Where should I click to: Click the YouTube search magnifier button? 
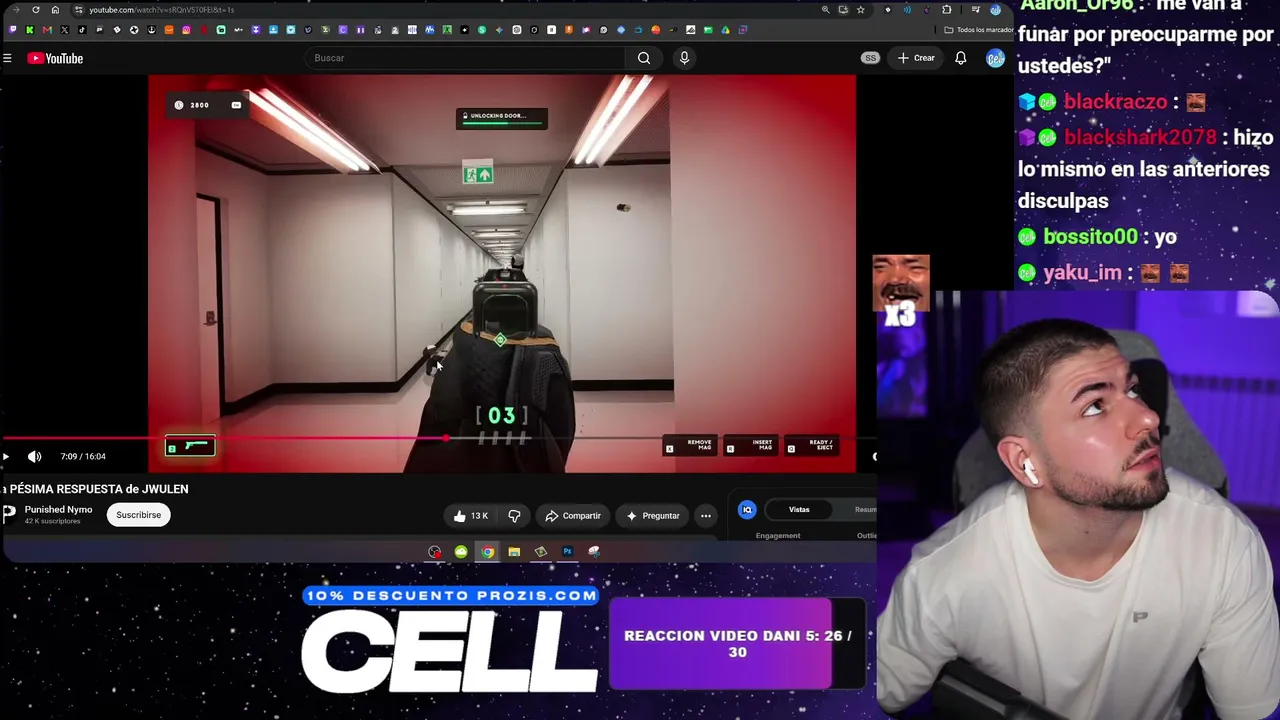tap(644, 58)
